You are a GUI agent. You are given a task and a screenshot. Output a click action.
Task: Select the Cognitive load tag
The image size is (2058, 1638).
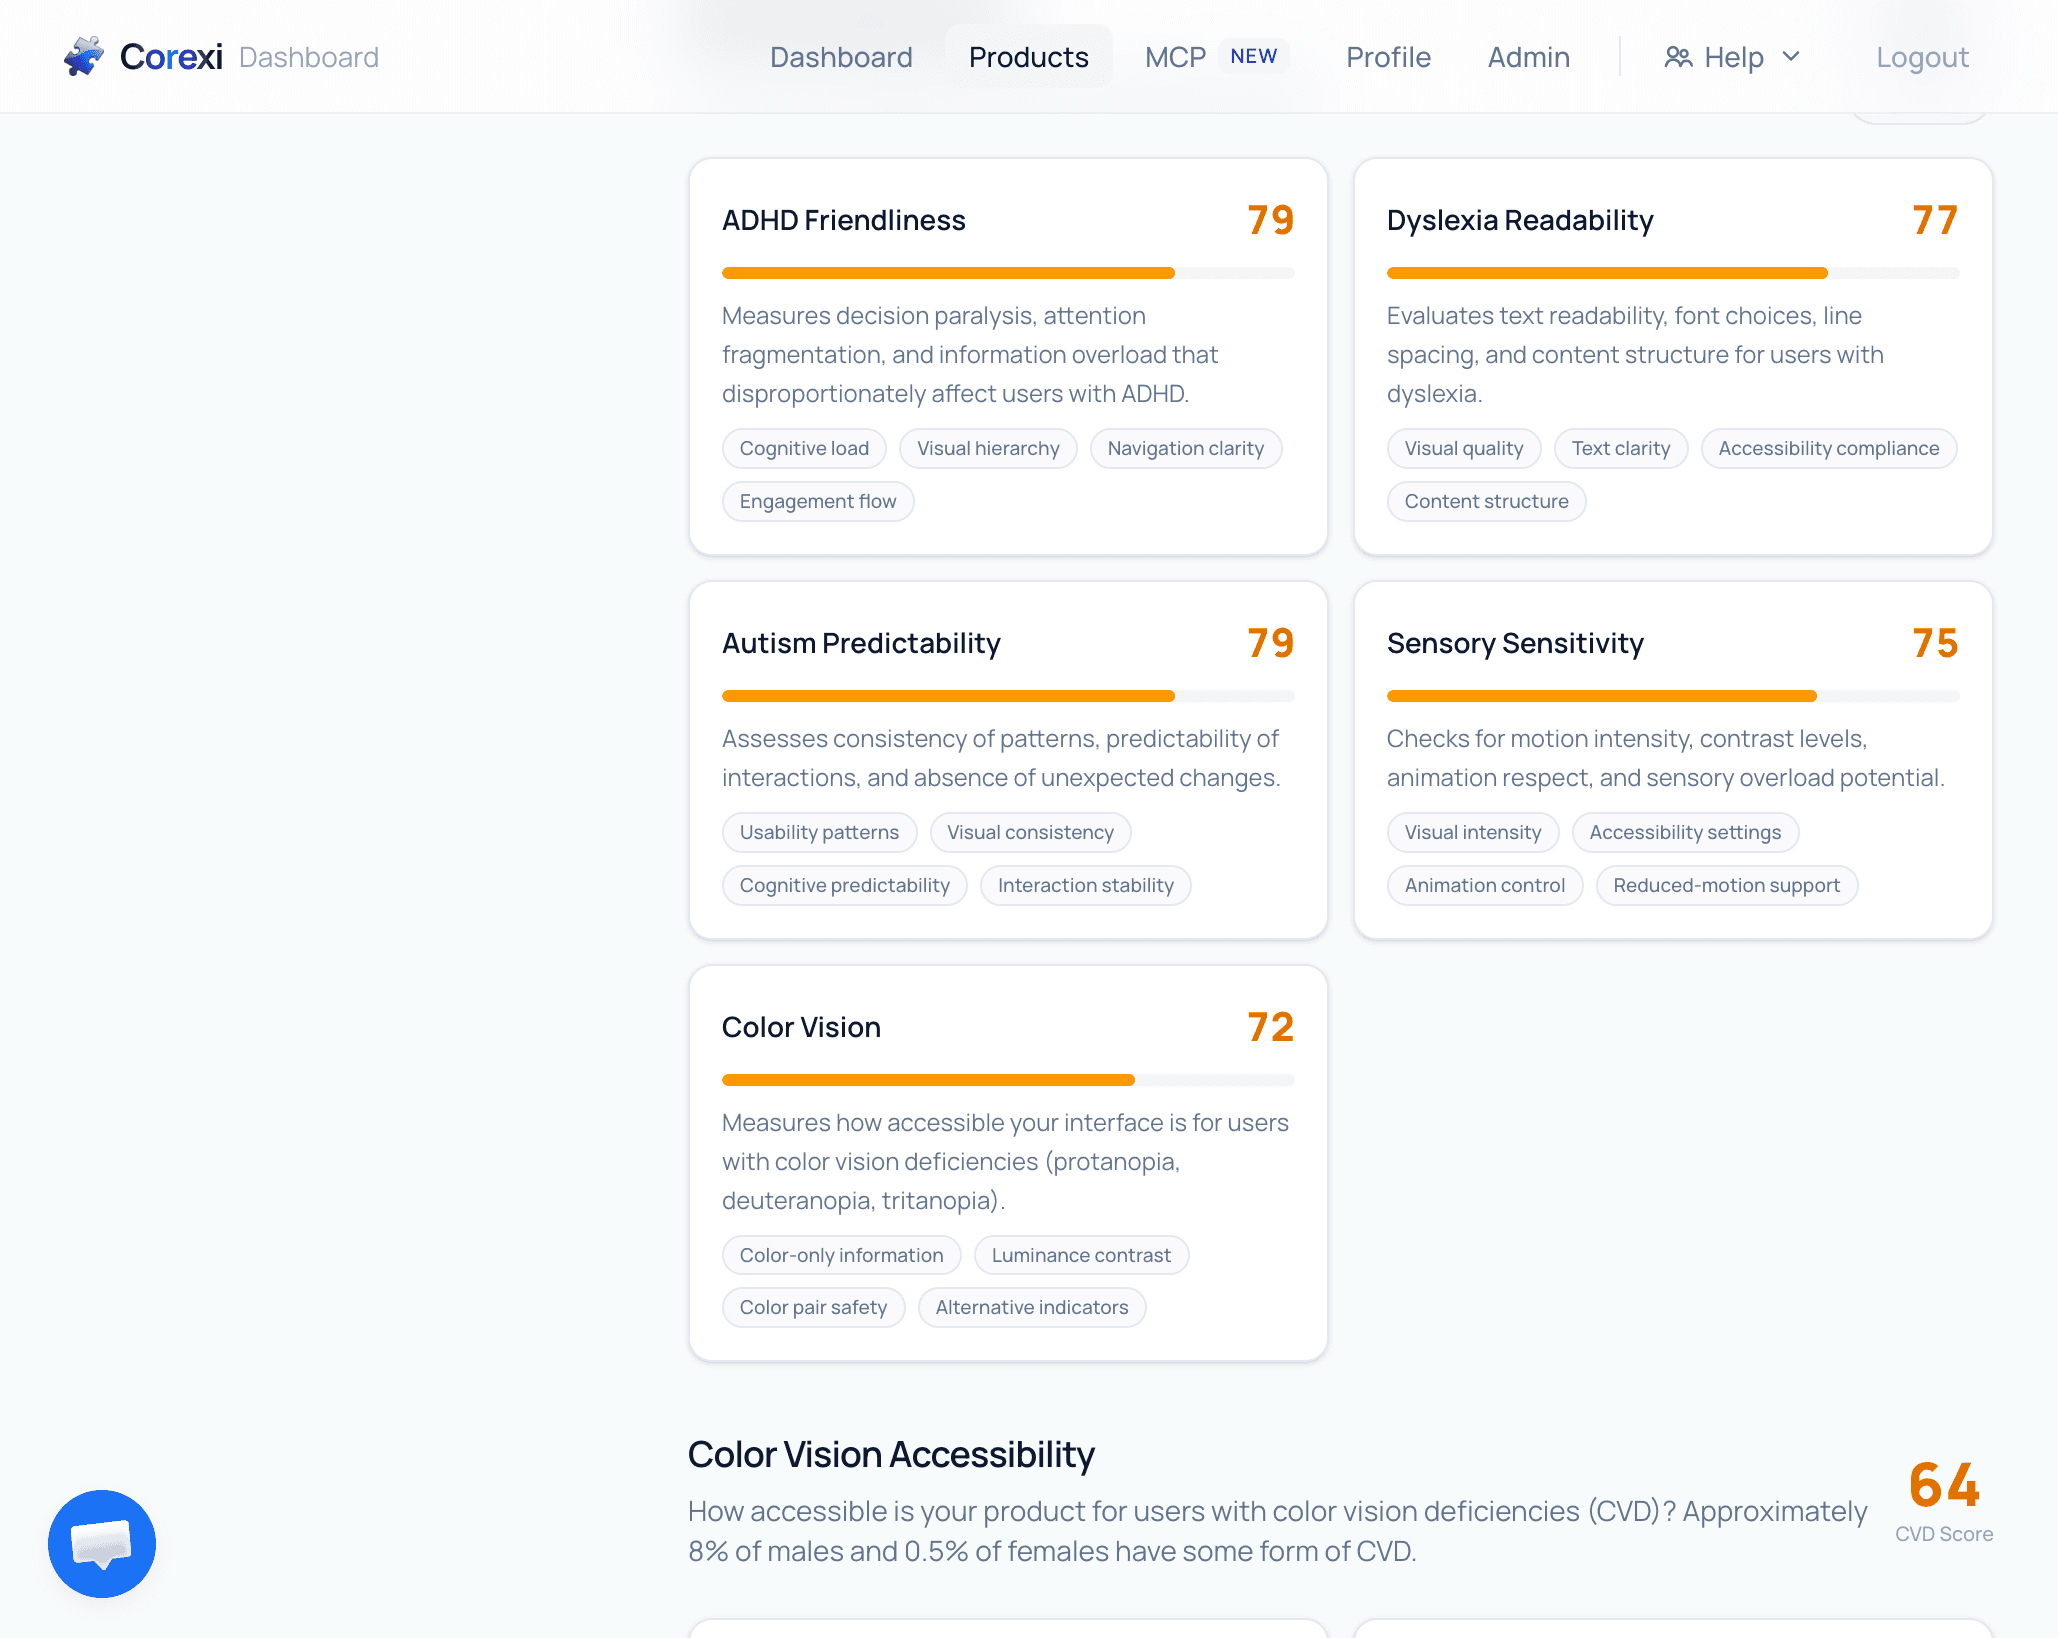tap(804, 448)
